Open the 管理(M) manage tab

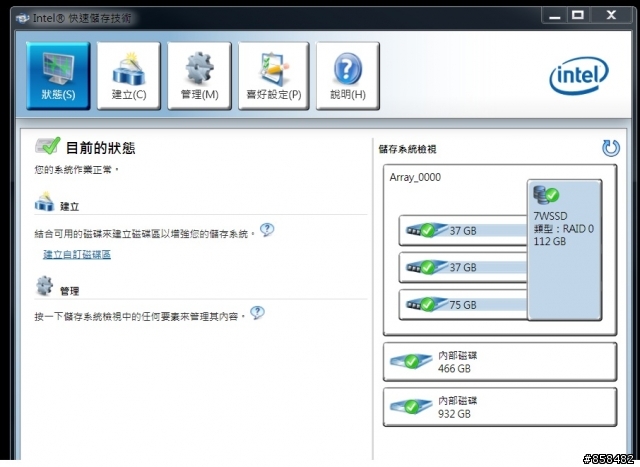click(199, 76)
